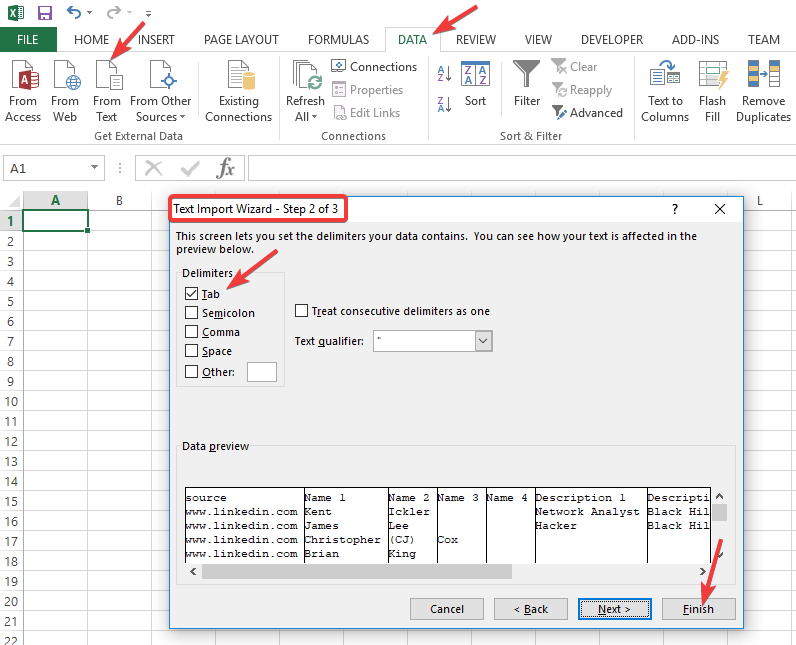The height and width of the screenshot is (645, 796).
Task: Open the PAGE LAYOUT tab
Action: click(x=241, y=40)
